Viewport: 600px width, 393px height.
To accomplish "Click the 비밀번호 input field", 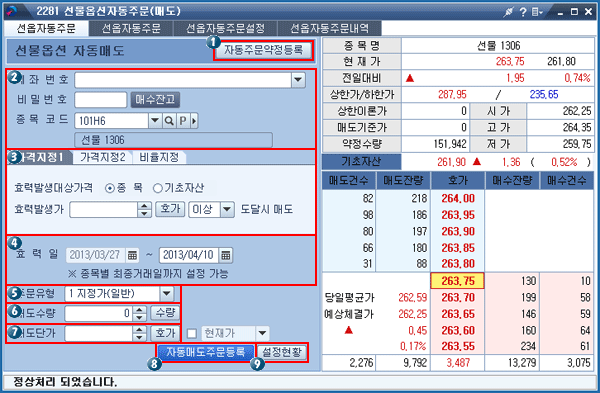I will click(x=101, y=100).
